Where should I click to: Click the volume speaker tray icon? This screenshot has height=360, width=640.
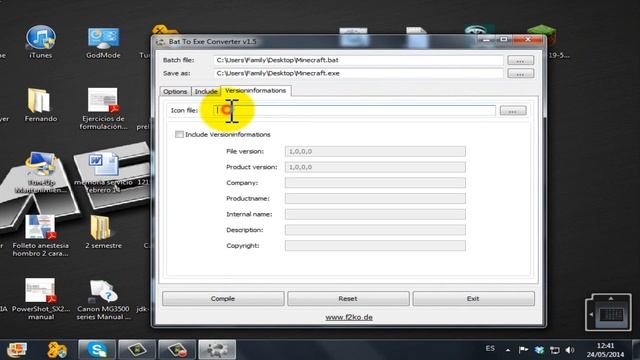click(x=570, y=350)
